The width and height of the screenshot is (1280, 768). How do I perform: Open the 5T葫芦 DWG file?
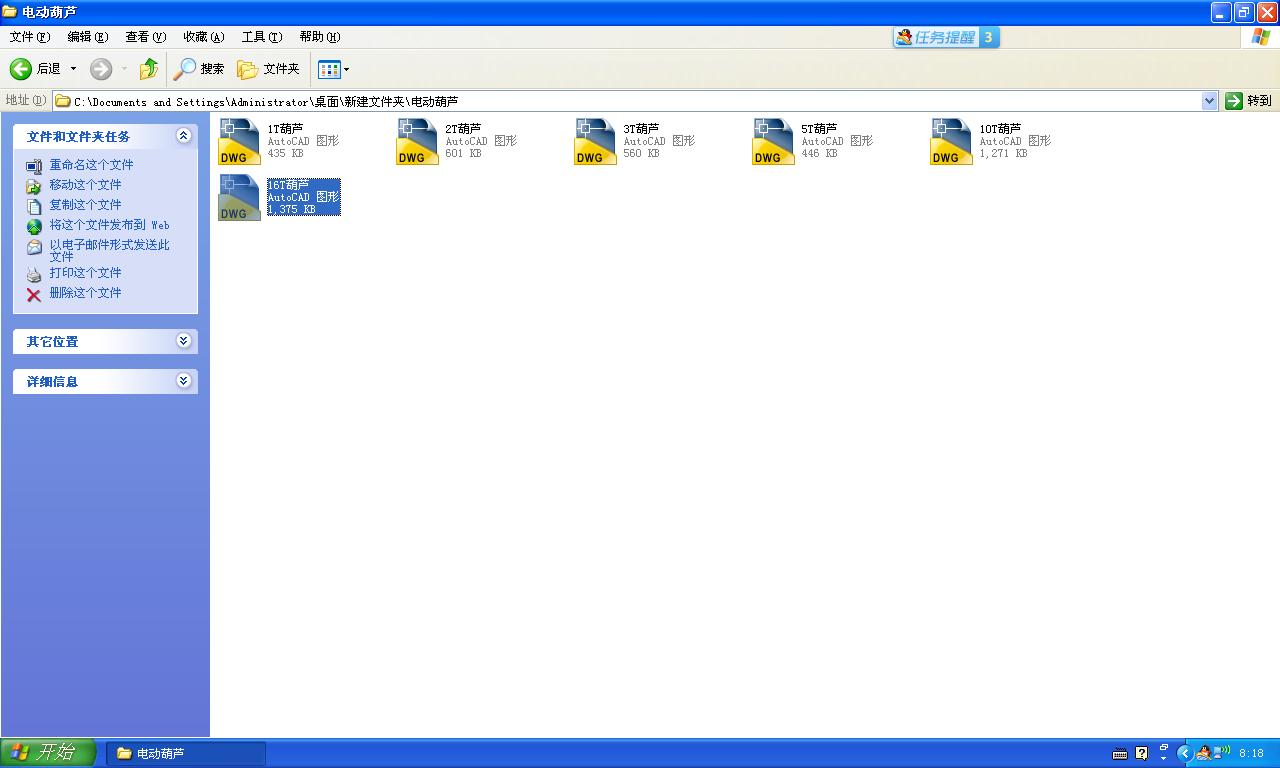click(772, 140)
